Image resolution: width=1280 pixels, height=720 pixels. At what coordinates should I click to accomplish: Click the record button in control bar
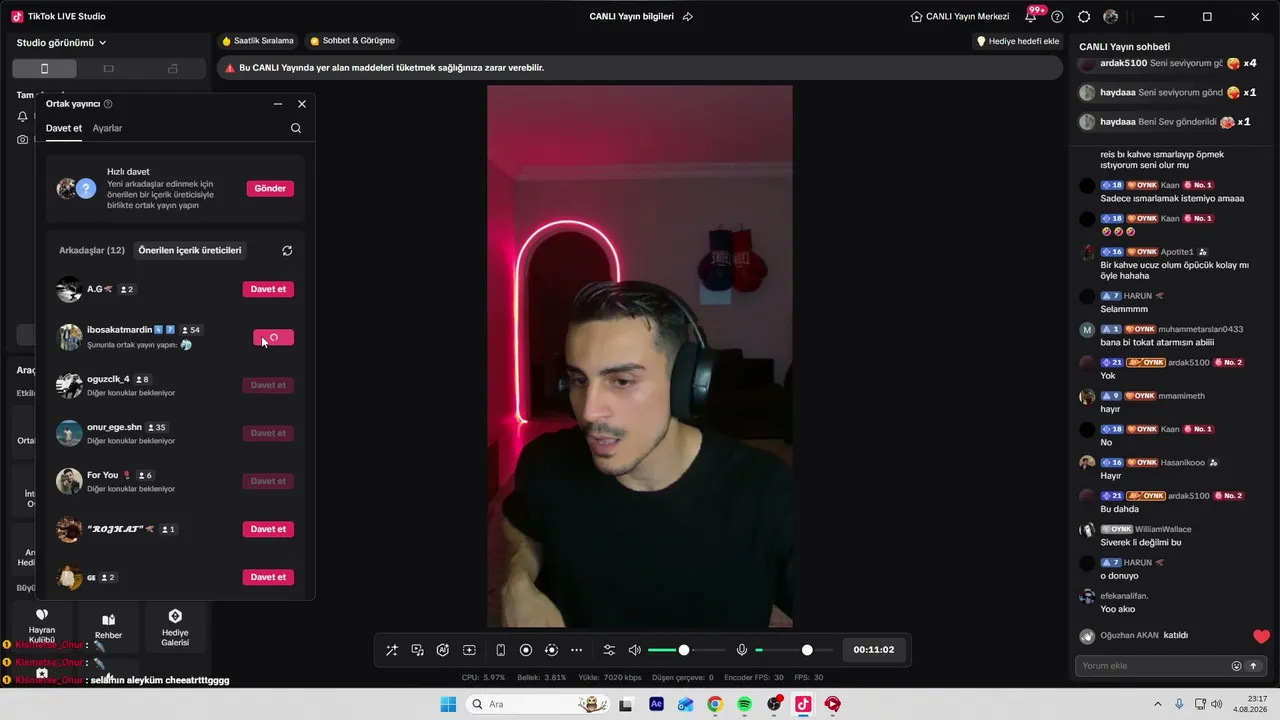526,650
